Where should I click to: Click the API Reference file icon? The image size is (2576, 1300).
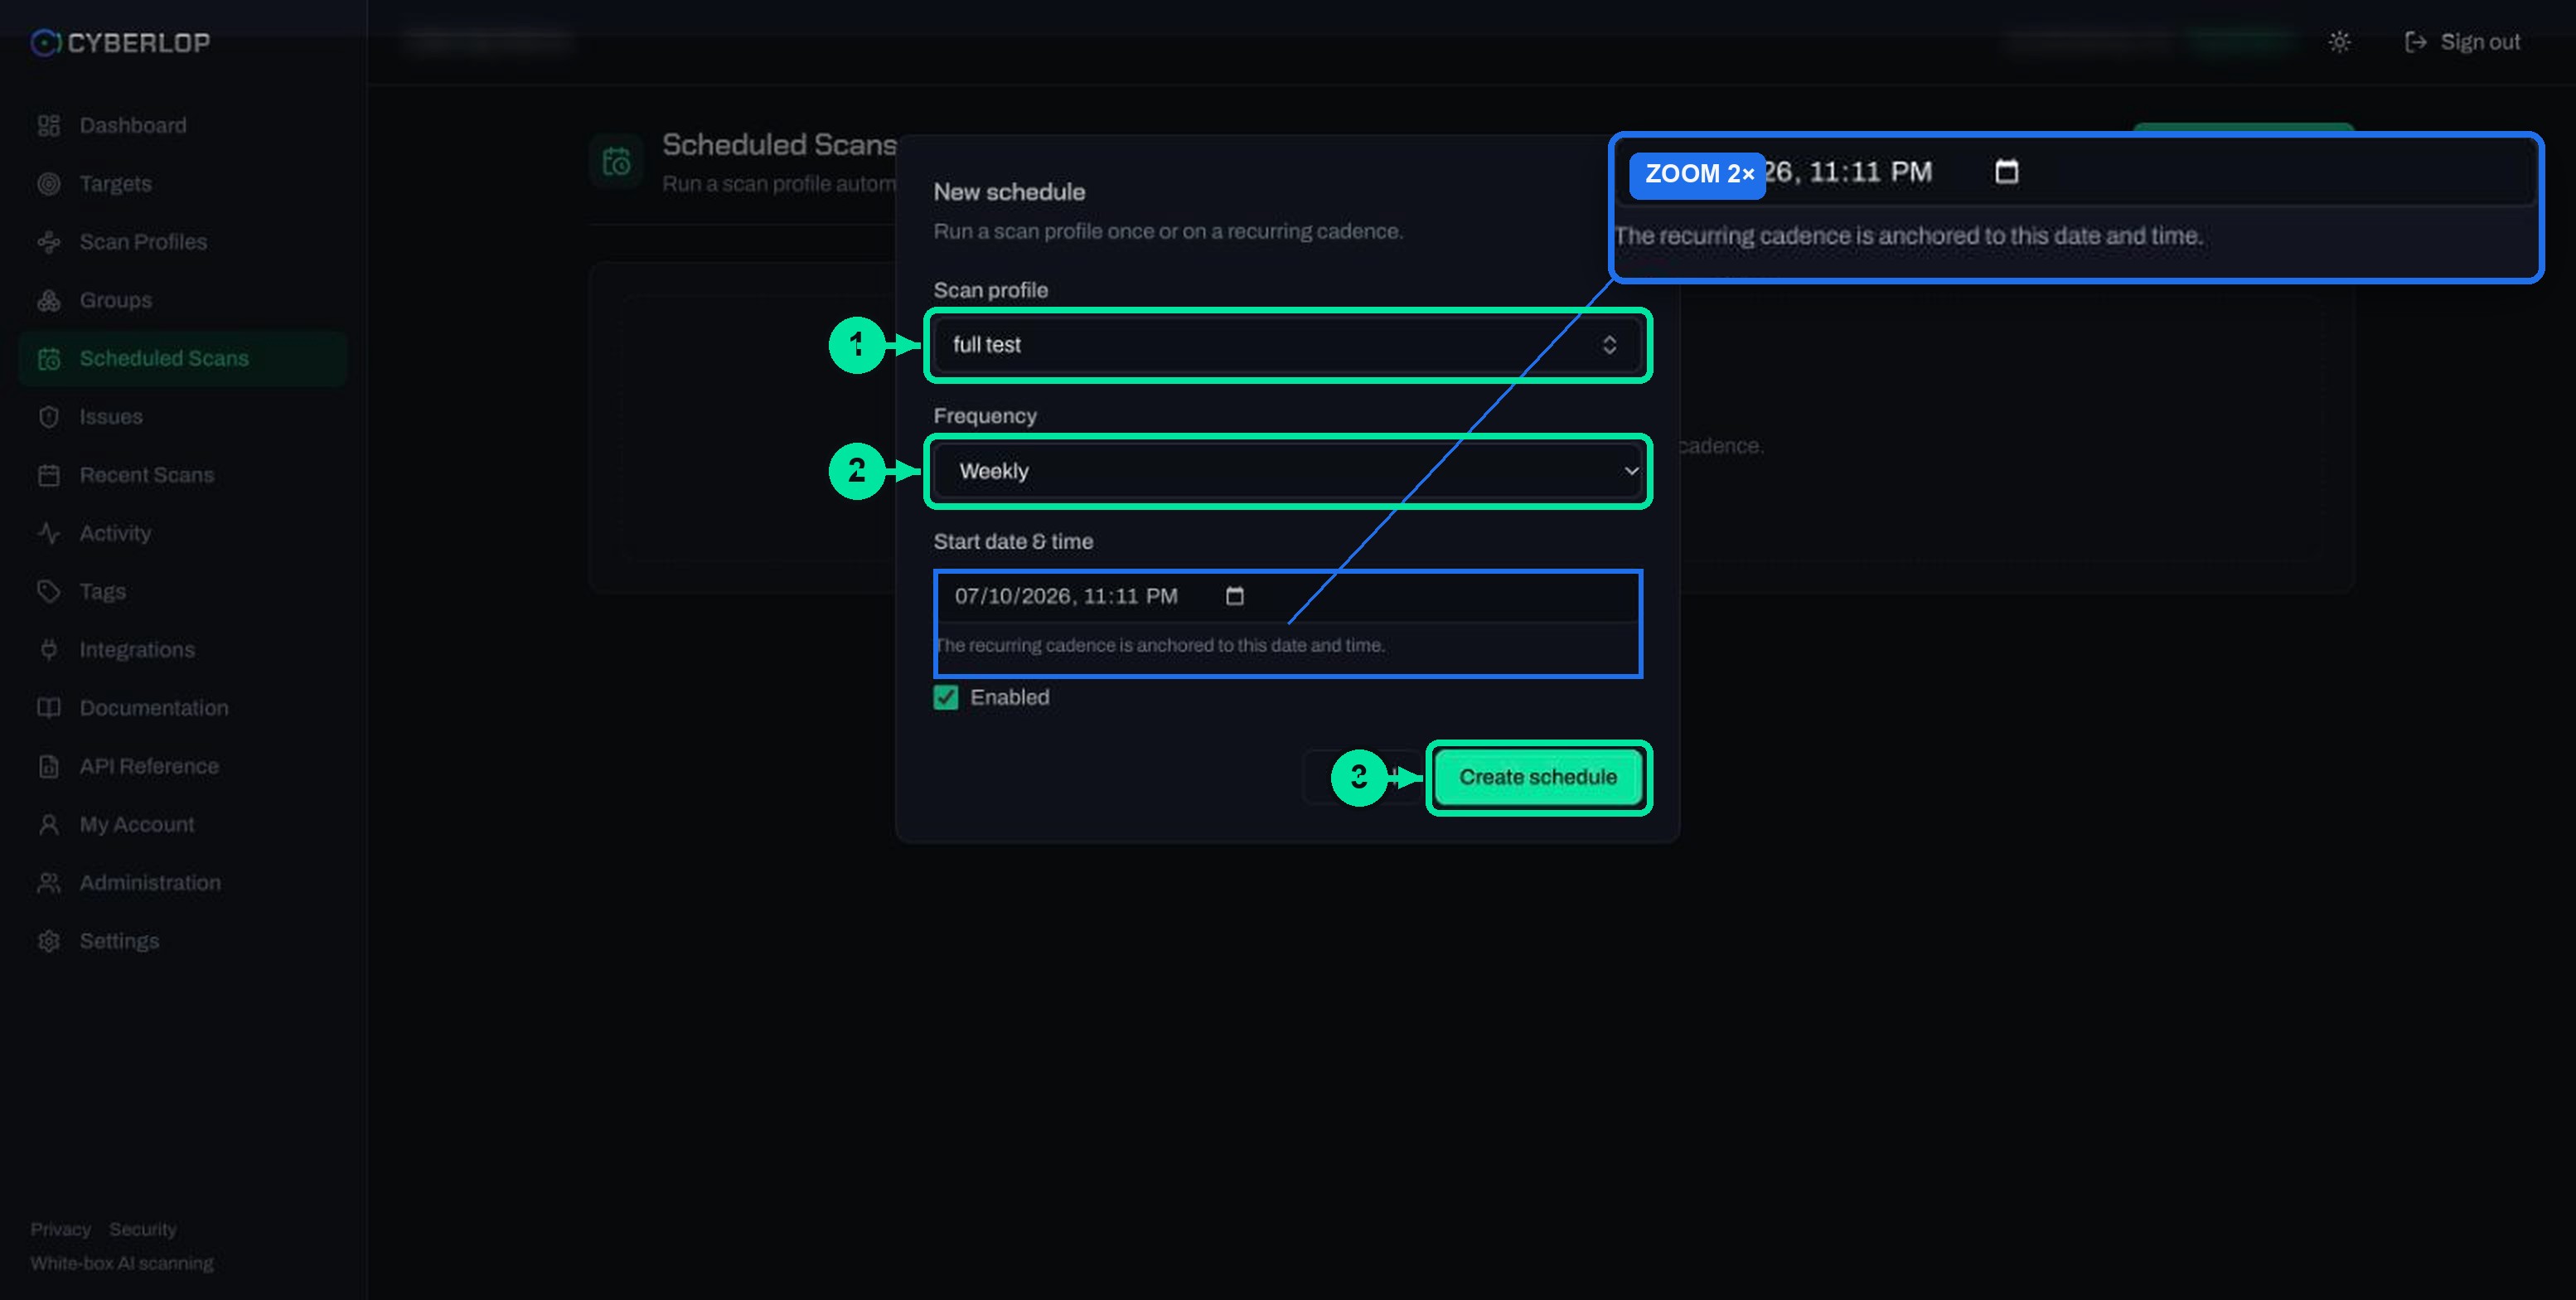click(x=49, y=766)
